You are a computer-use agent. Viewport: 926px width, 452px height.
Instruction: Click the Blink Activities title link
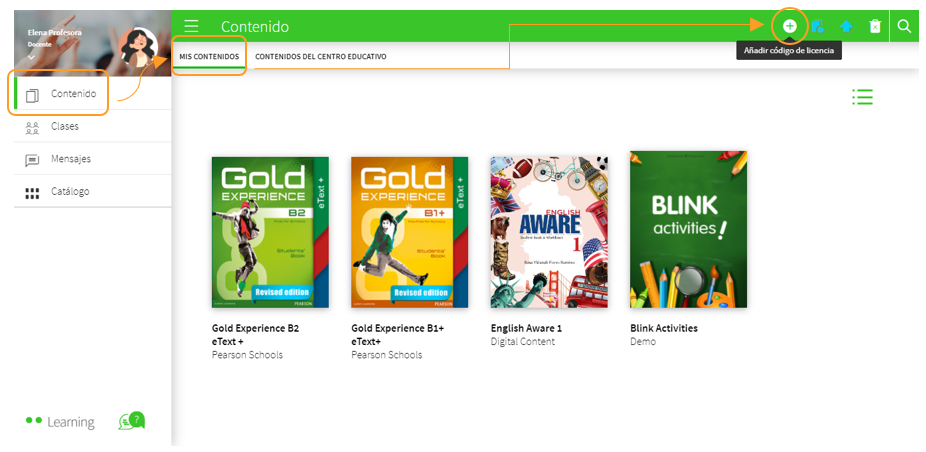(x=663, y=328)
